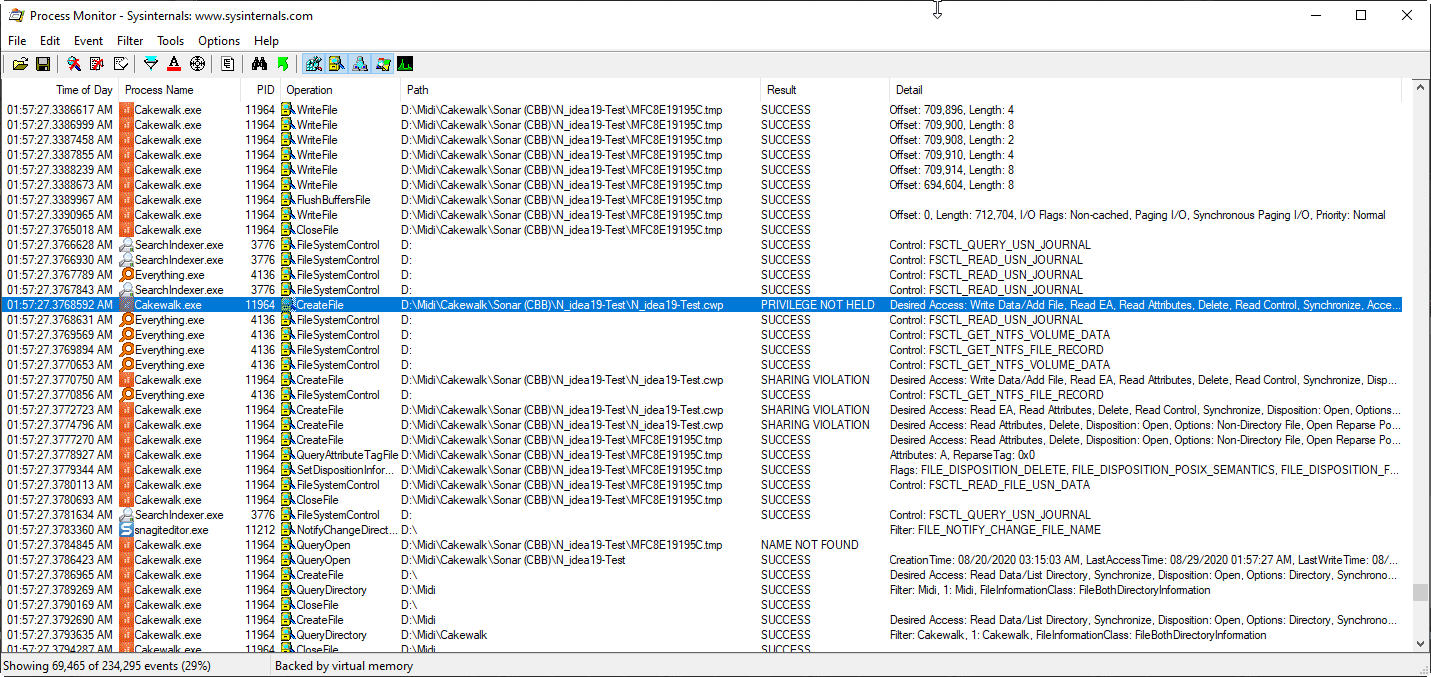
Task: Sort by PID column header
Action: click(x=260, y=90)
